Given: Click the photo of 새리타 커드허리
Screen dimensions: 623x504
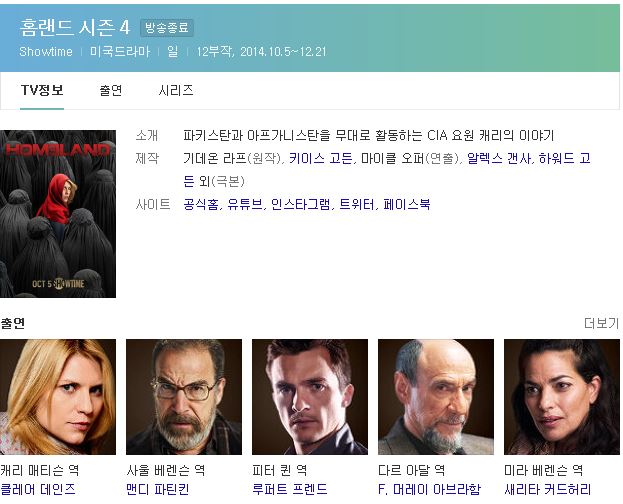Looking at the screenshot, I should 562,397.
